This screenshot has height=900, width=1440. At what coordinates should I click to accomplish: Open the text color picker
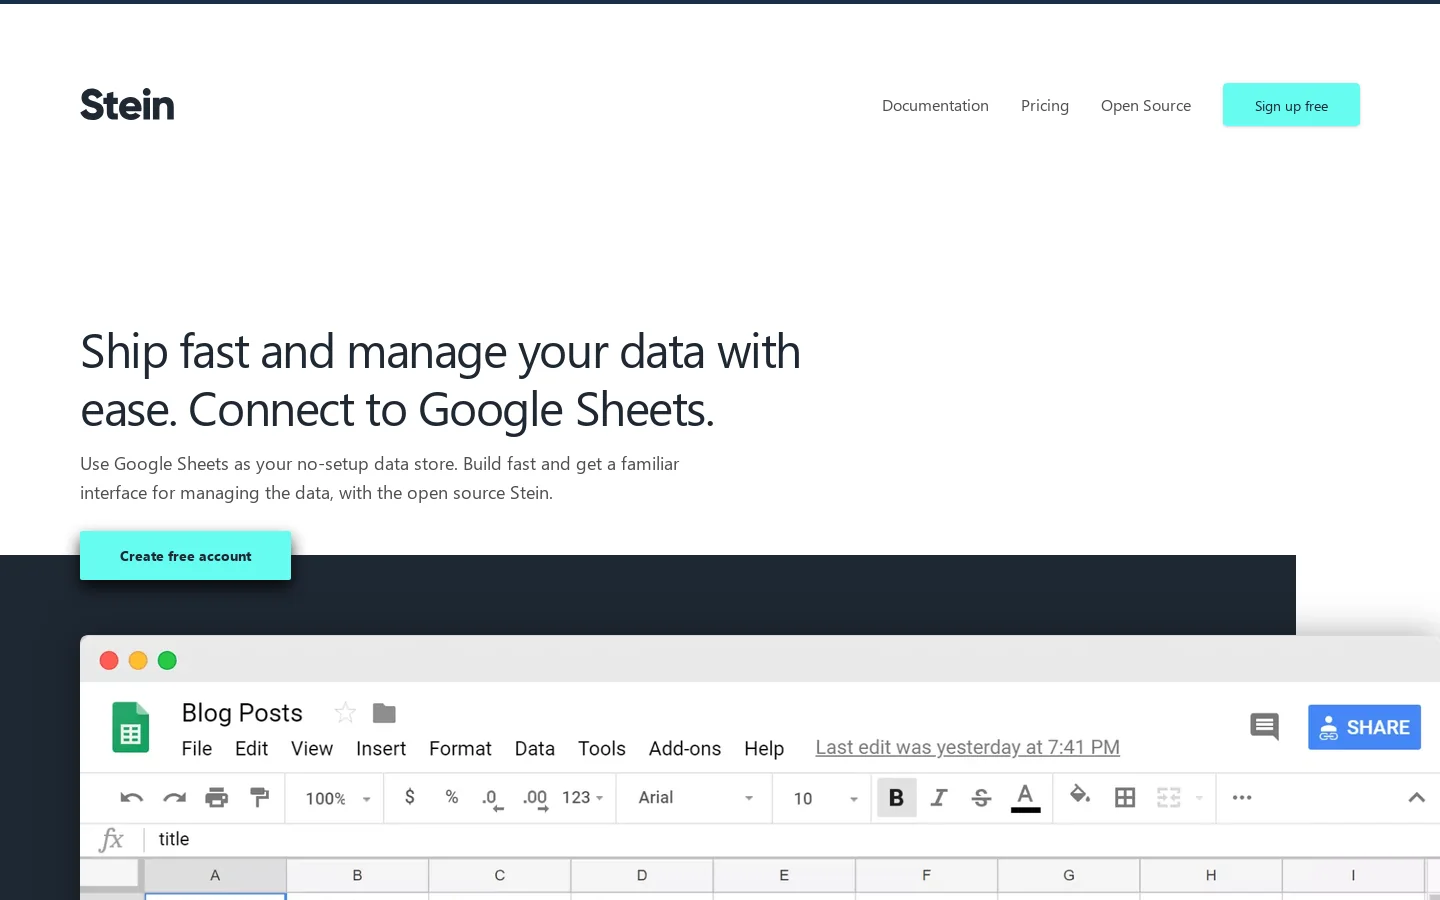(1025, 798)
